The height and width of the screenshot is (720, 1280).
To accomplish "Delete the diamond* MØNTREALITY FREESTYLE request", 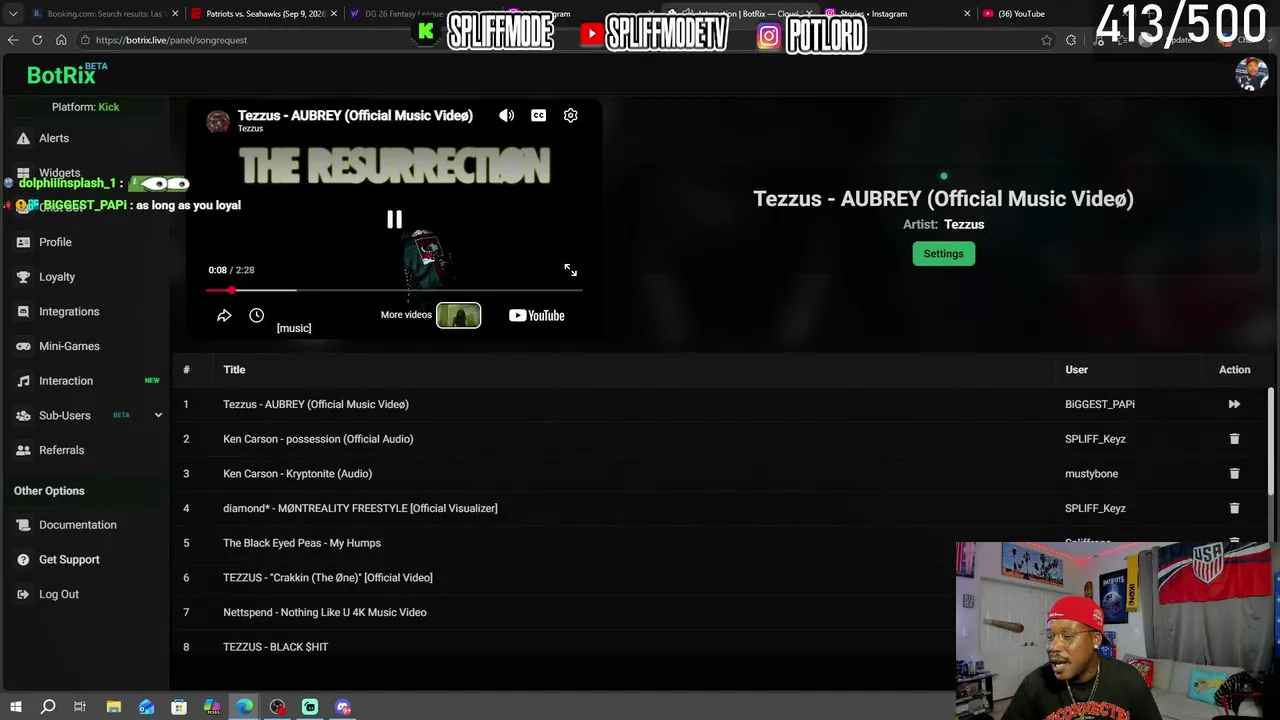I will click(1234, 508).
